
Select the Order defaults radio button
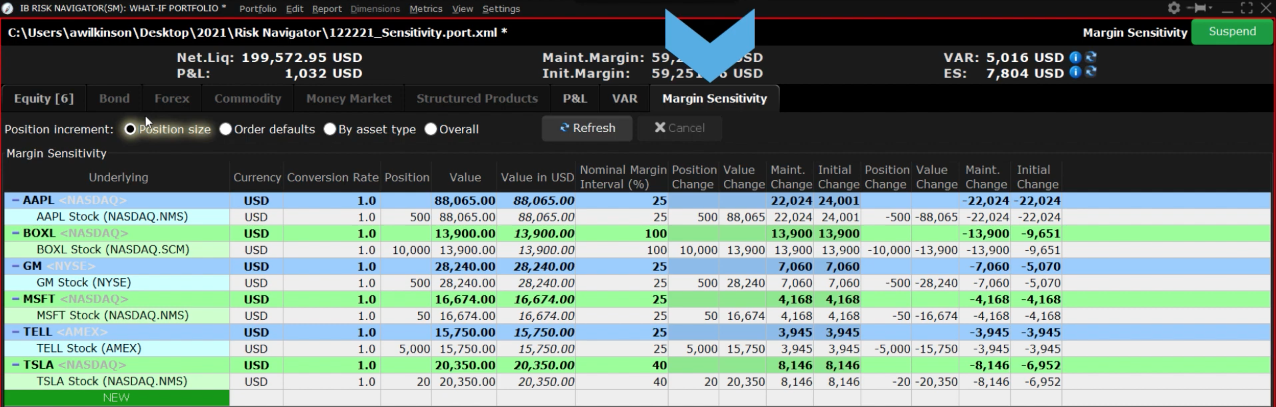[x=226, y=129]
